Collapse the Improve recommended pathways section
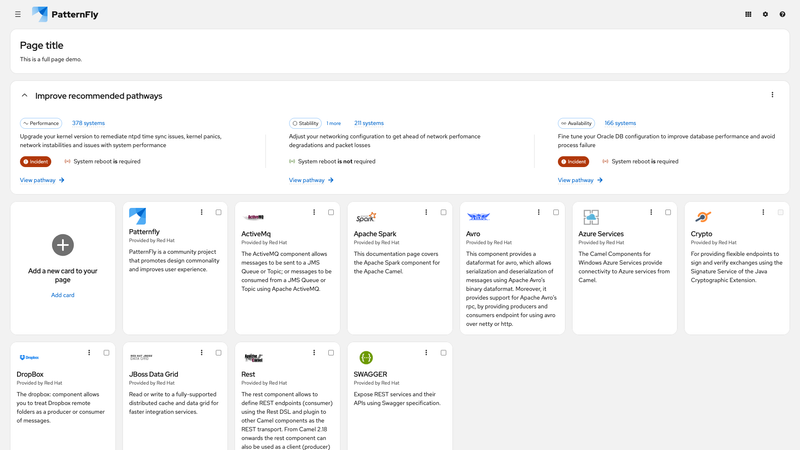 click(x=24, y=95)
